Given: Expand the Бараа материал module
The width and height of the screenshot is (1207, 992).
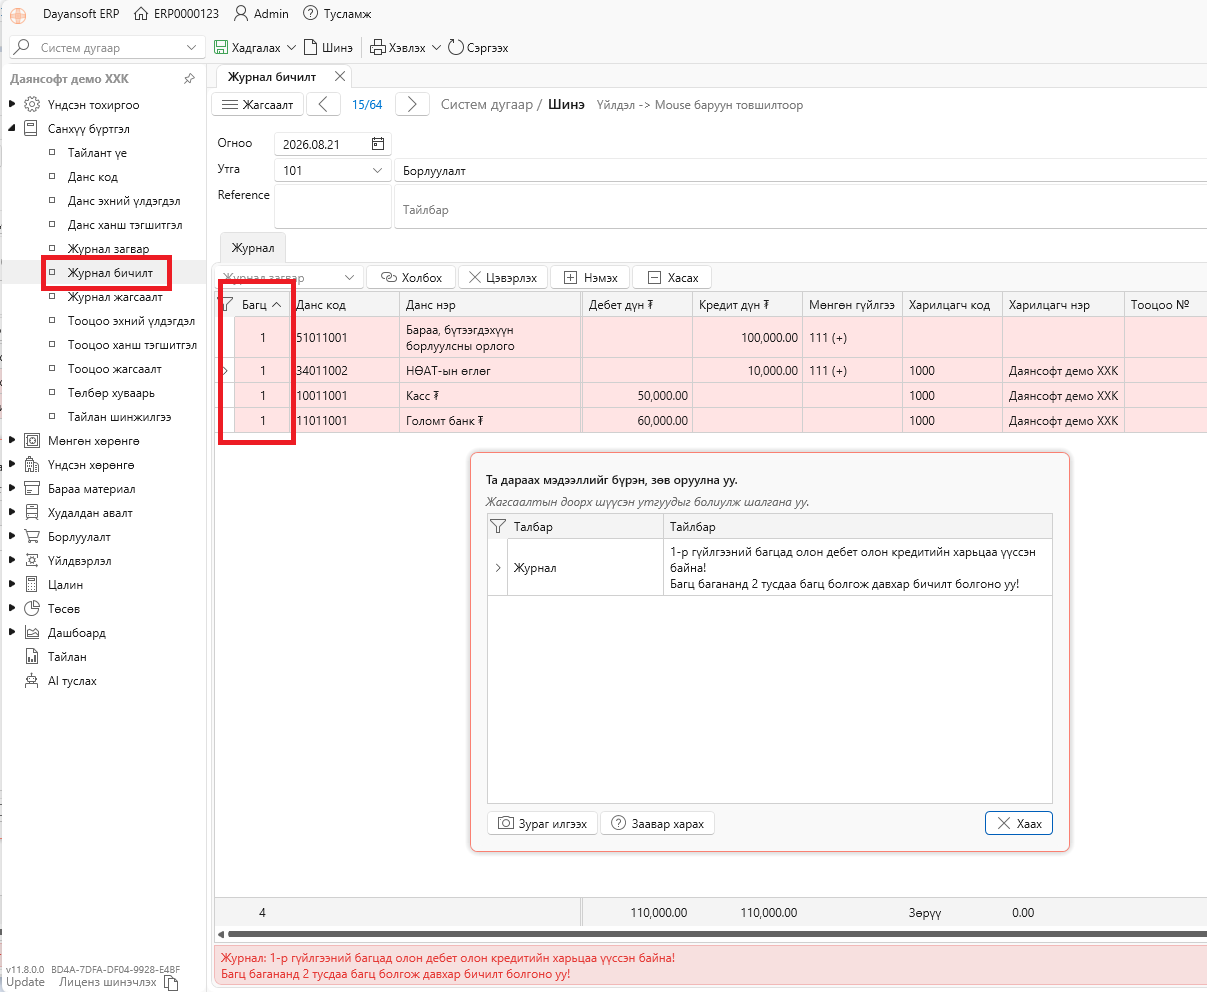Looking at the screenshot, I should tap(12, 488).
